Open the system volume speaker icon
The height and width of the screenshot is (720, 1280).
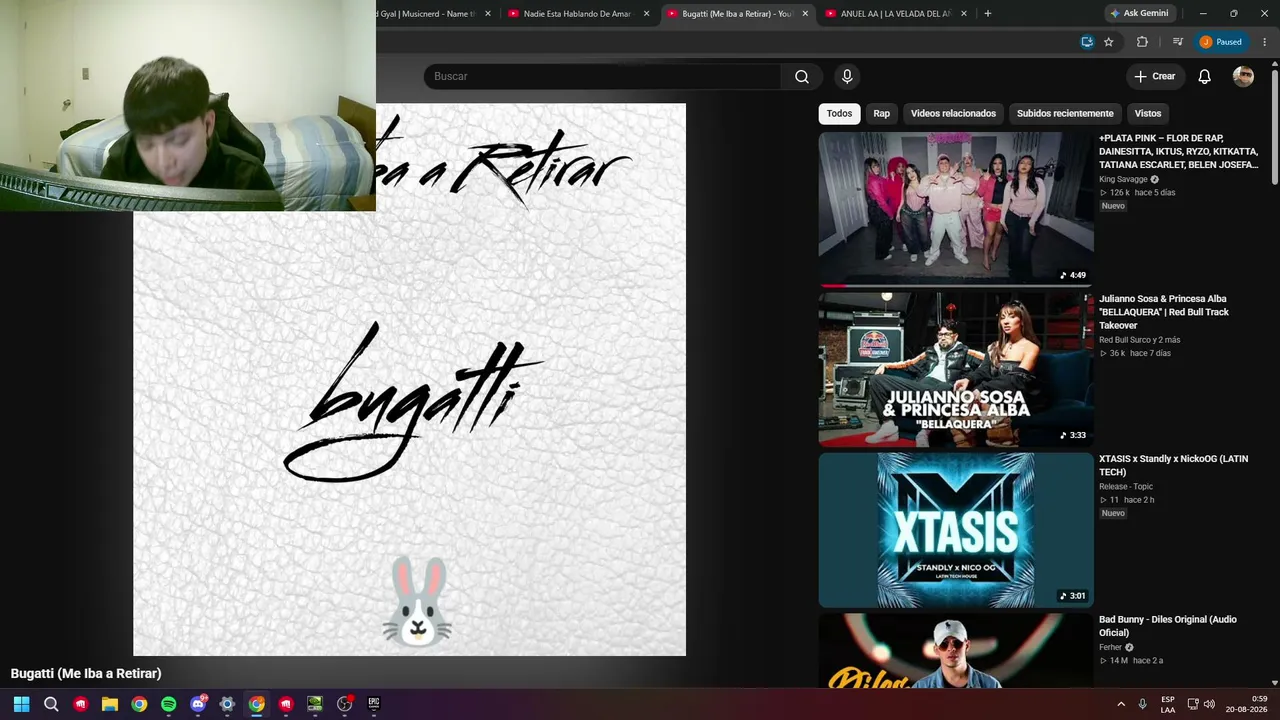coord(1209,704)
